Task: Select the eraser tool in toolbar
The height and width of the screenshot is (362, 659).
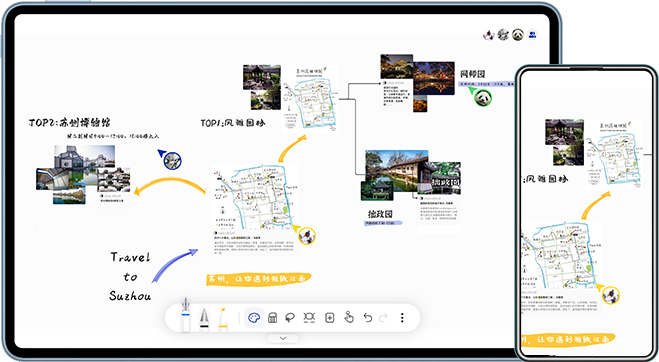Action: (x=272, y=317)
